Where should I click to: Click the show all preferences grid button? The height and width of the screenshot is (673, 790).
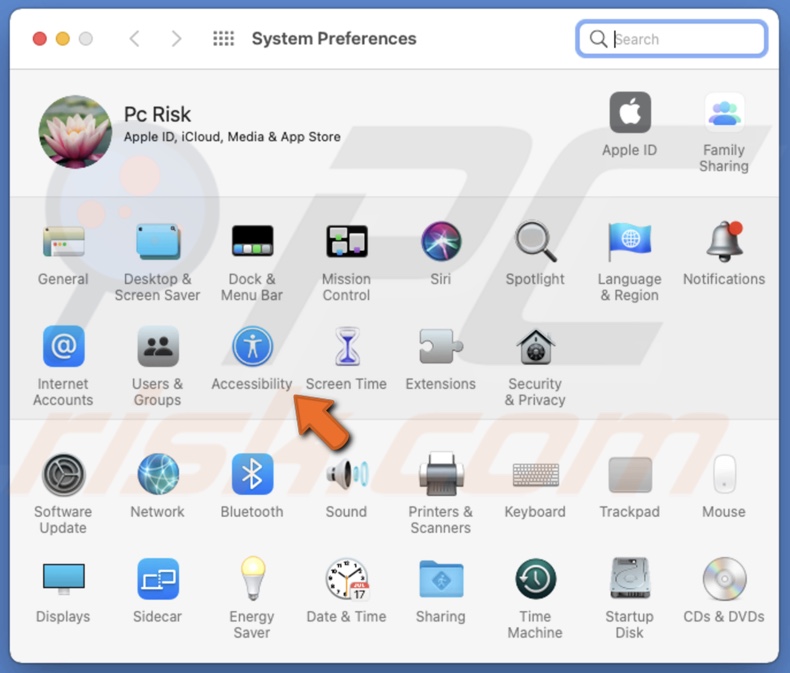(224, 39)
